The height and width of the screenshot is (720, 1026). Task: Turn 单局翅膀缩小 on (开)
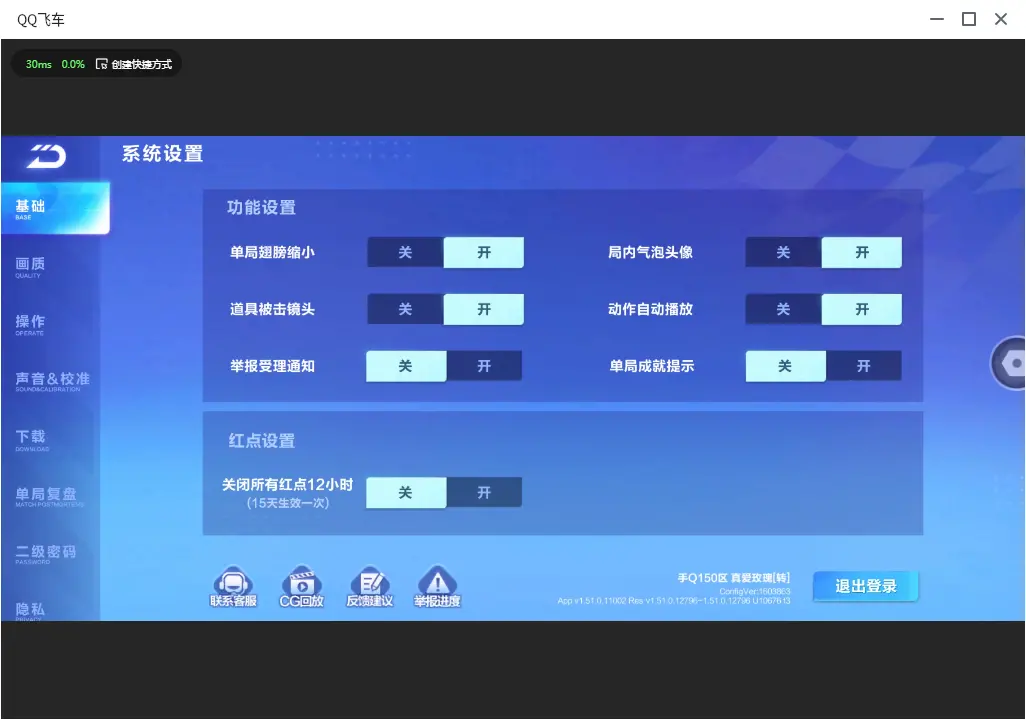484,253
